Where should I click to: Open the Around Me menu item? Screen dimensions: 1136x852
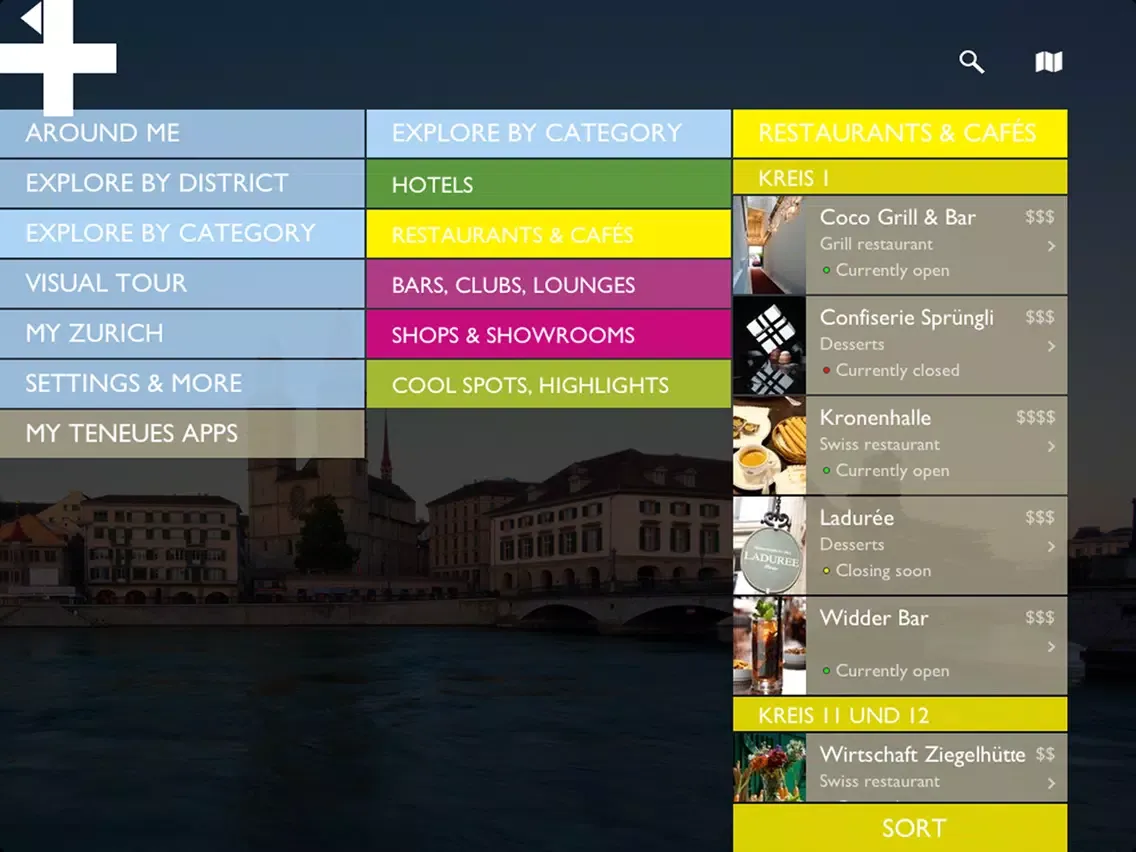pos(182,133)
